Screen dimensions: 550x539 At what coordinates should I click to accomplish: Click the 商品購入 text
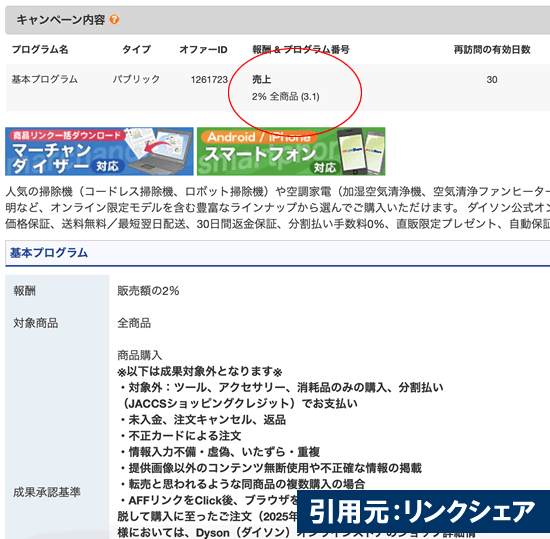(140, 355)
